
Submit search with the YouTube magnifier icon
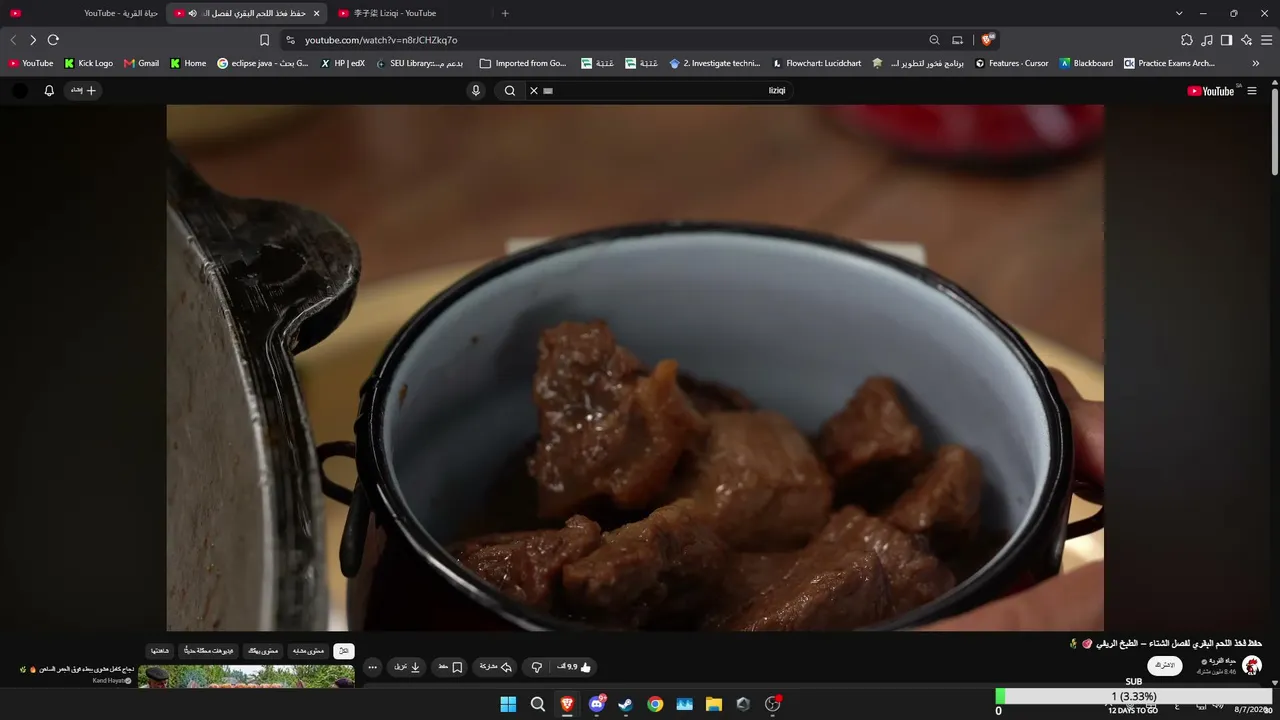pyautogui.click(x=510, y=90)
